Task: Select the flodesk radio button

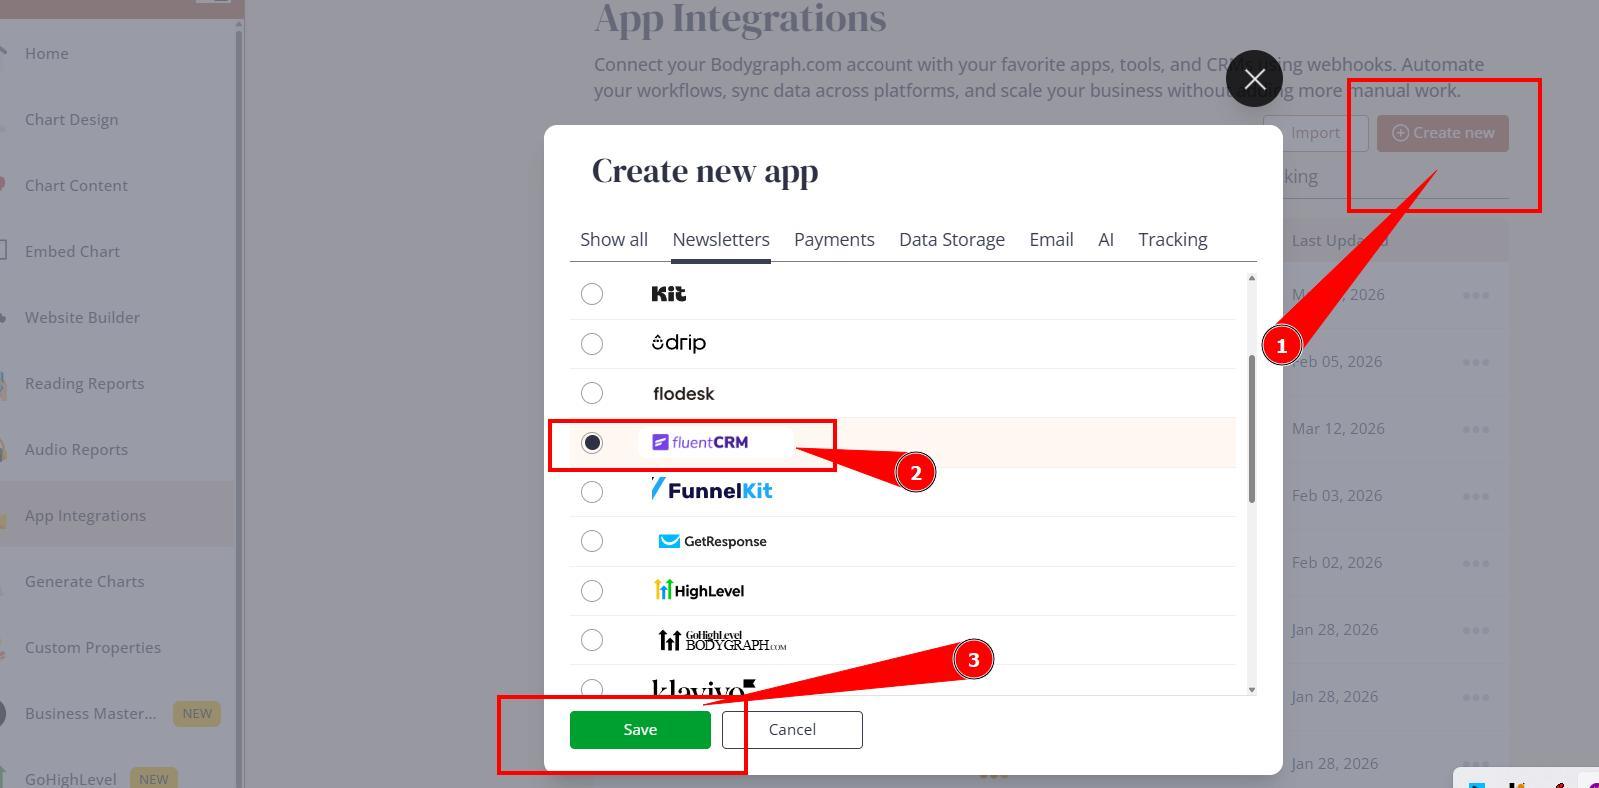Action: [592, 393]
